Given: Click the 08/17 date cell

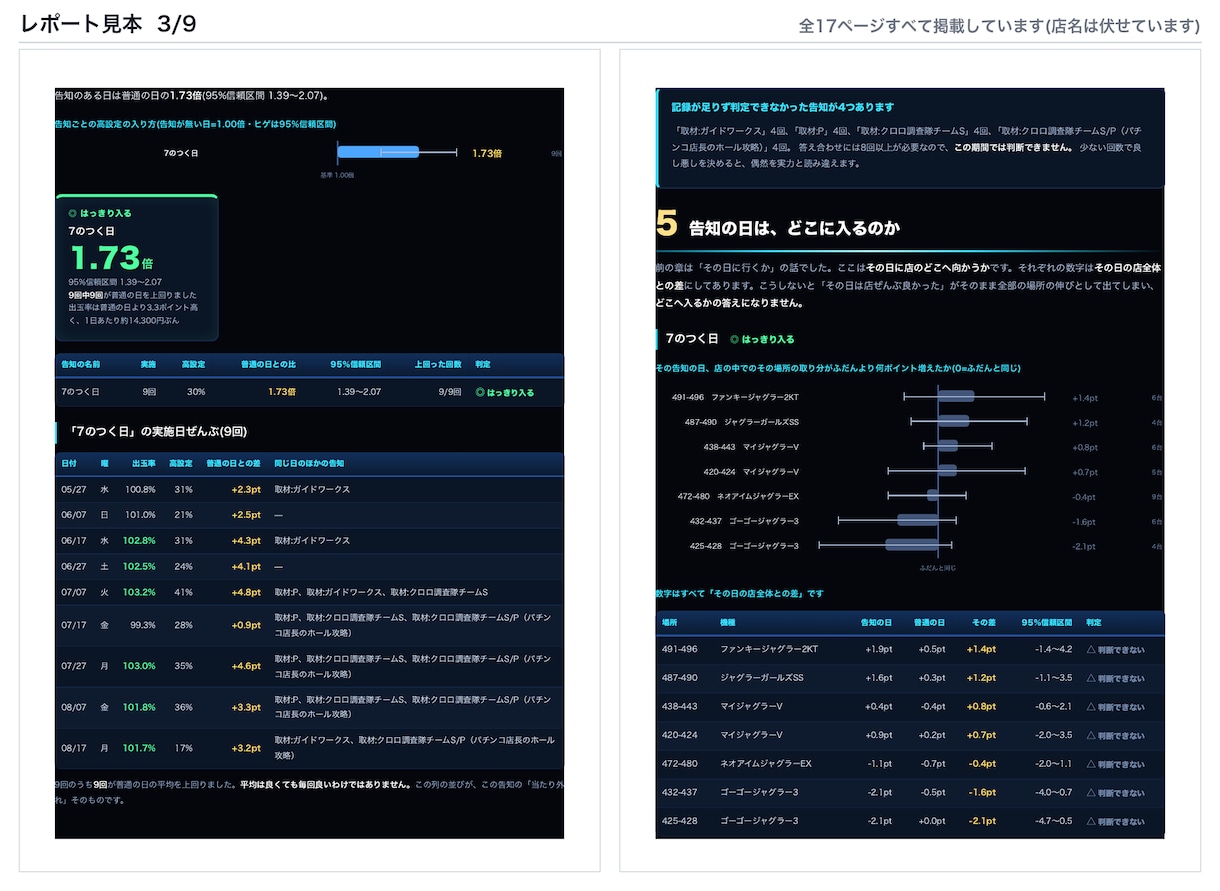Looking at the screenshot, I should click(x=74, y=748).
